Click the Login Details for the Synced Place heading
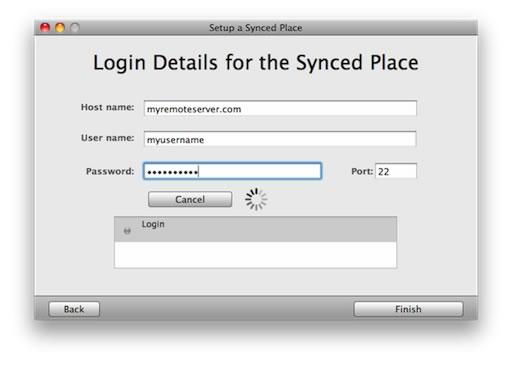 coord(256,63)
